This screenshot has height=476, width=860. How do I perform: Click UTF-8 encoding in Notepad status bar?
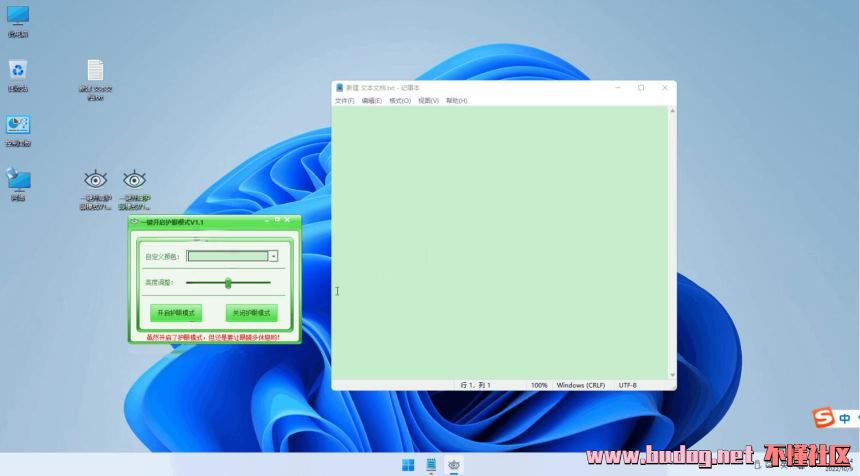click(627, 386)
